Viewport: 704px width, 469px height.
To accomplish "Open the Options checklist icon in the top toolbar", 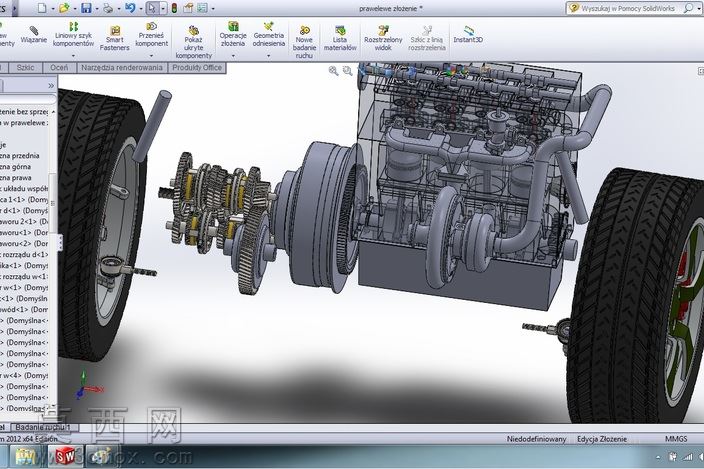I will pos(202,8).
